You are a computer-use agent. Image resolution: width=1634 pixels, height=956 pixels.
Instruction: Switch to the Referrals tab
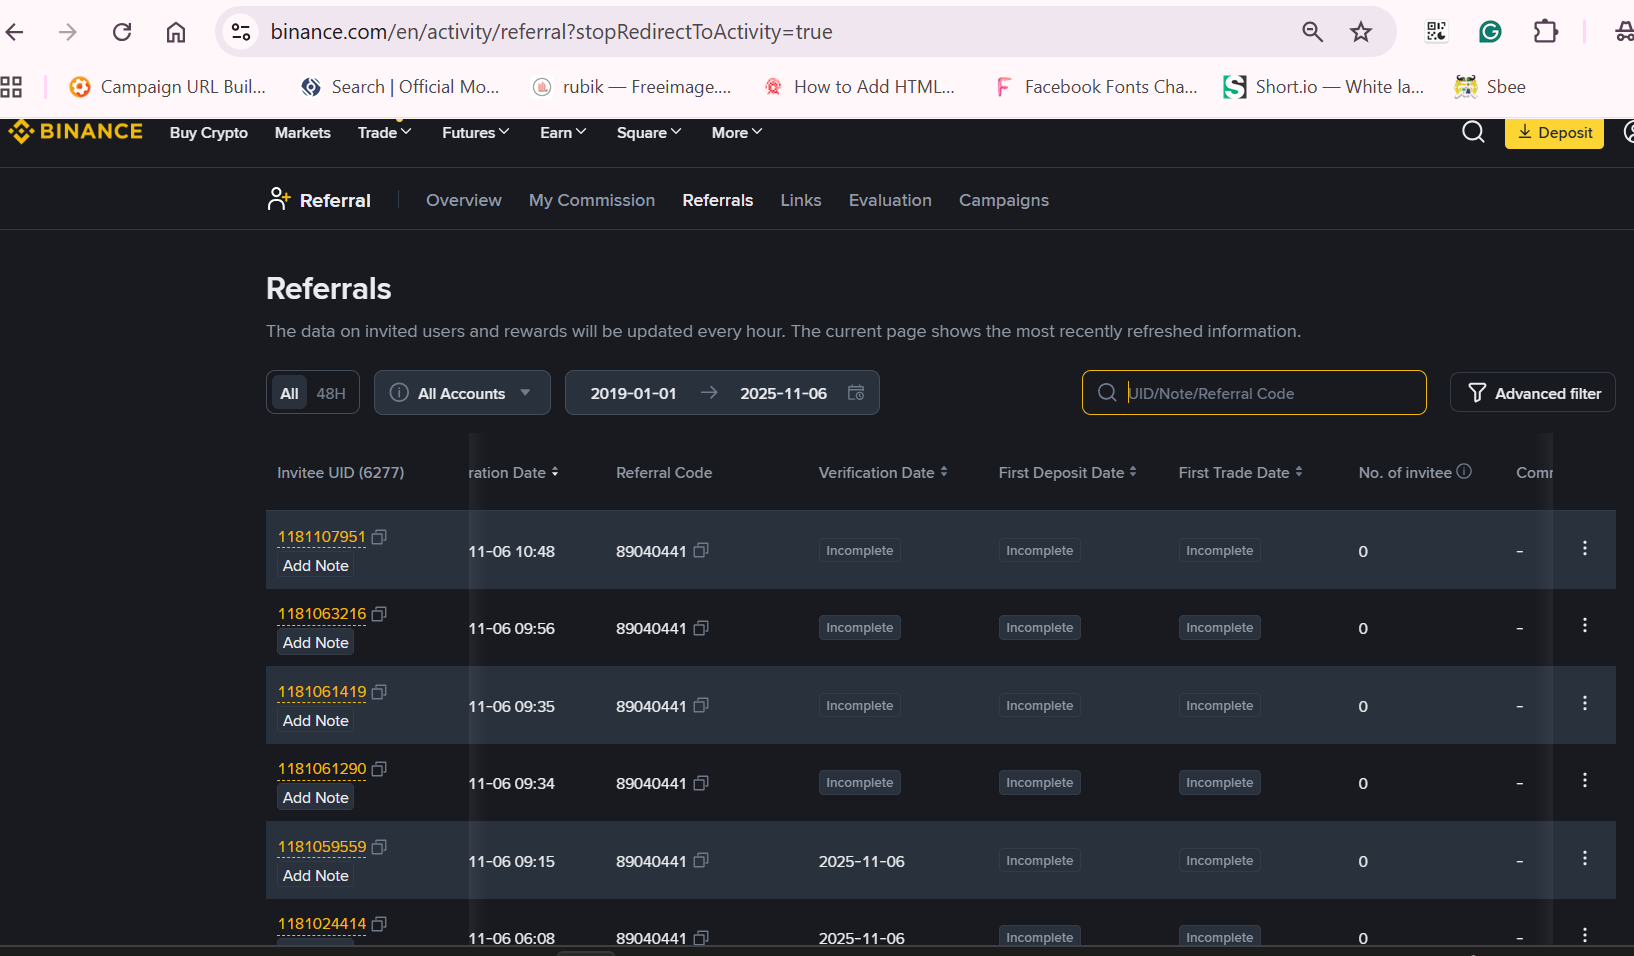click(x=718, y=200)
